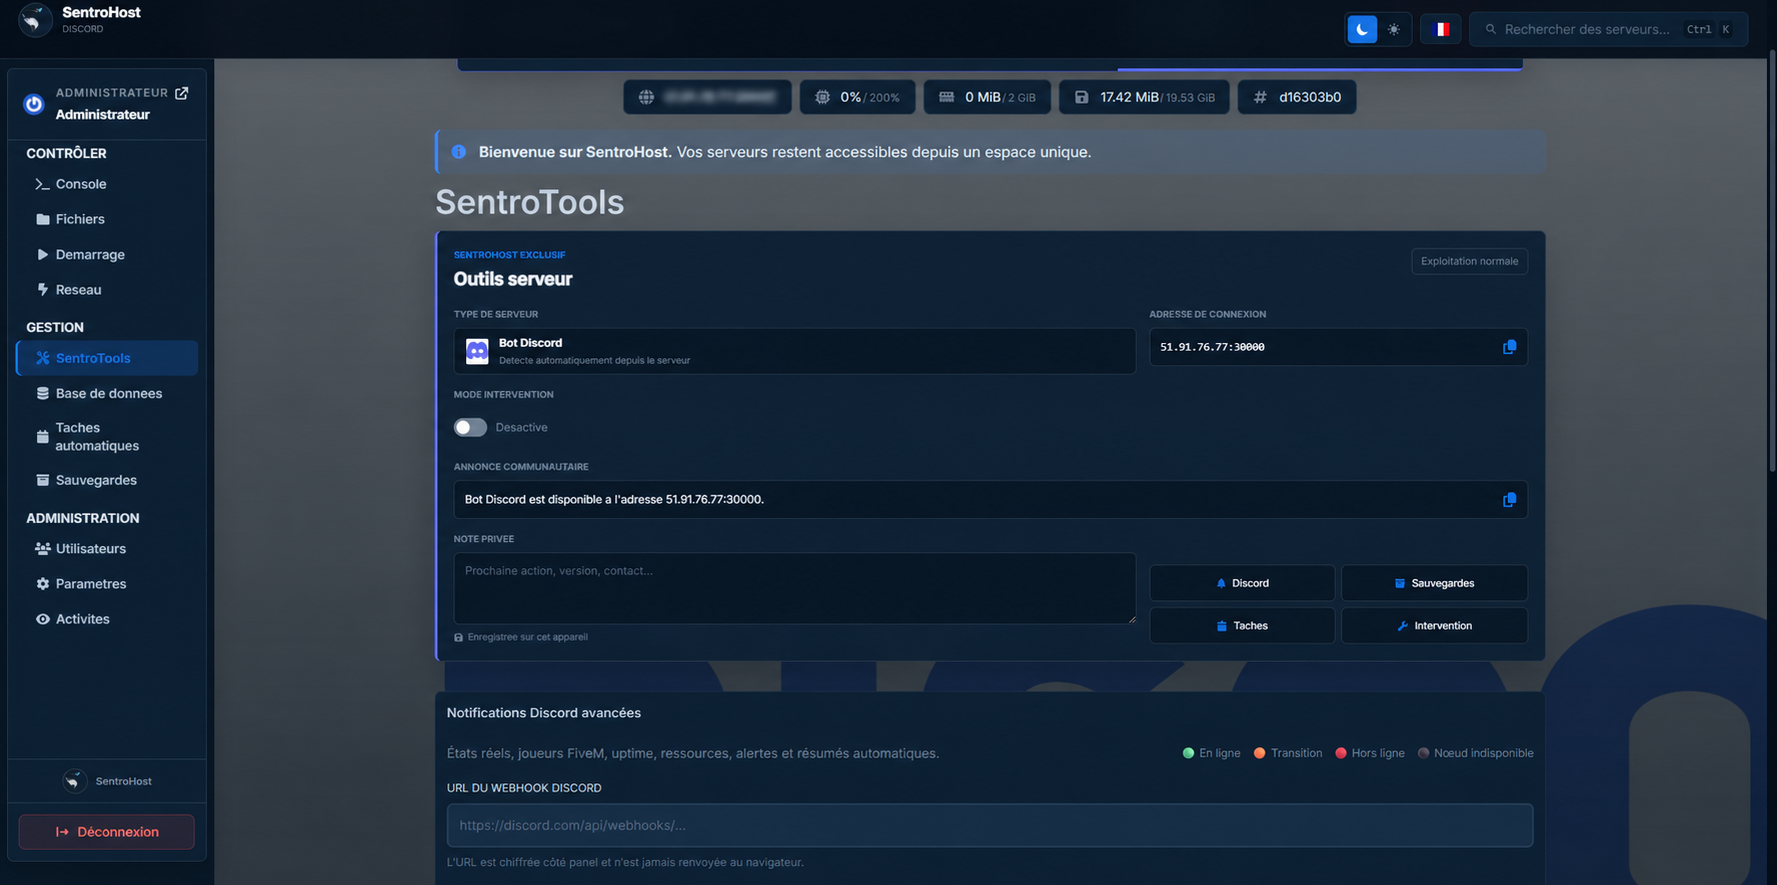Viewport: 1777px width, 885px height.
Task: Click the info icon in welcome banner
Action: point(459,152)
